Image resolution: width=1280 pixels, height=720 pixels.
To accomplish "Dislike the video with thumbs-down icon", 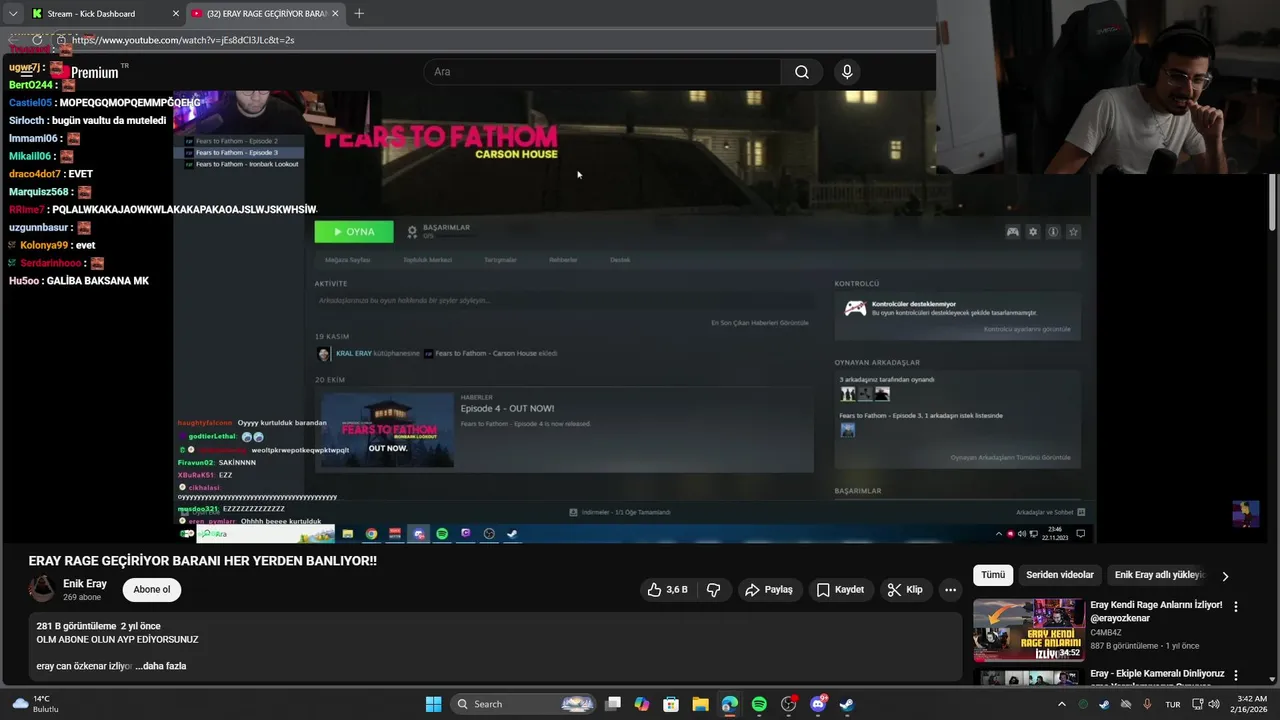I will [714, 590].
